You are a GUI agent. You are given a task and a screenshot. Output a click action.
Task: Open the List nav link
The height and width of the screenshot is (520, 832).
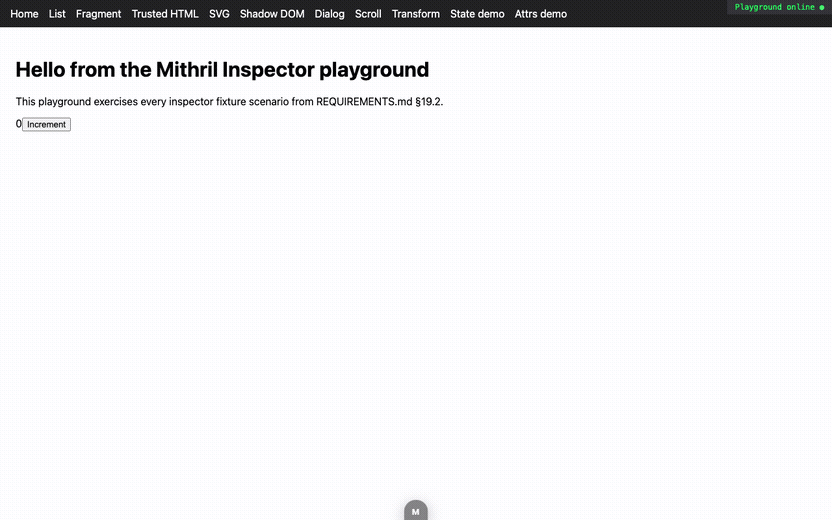click(x=57, y=14)
